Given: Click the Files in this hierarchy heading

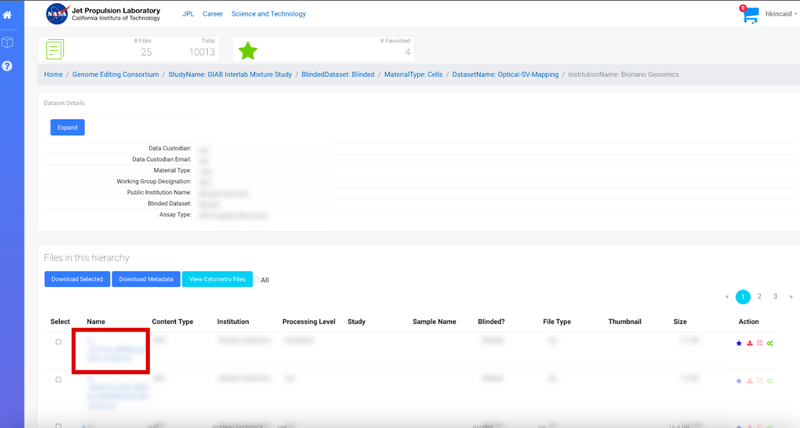Looking at the screenshot, I should pyautogui.click(x=86, y=258).
